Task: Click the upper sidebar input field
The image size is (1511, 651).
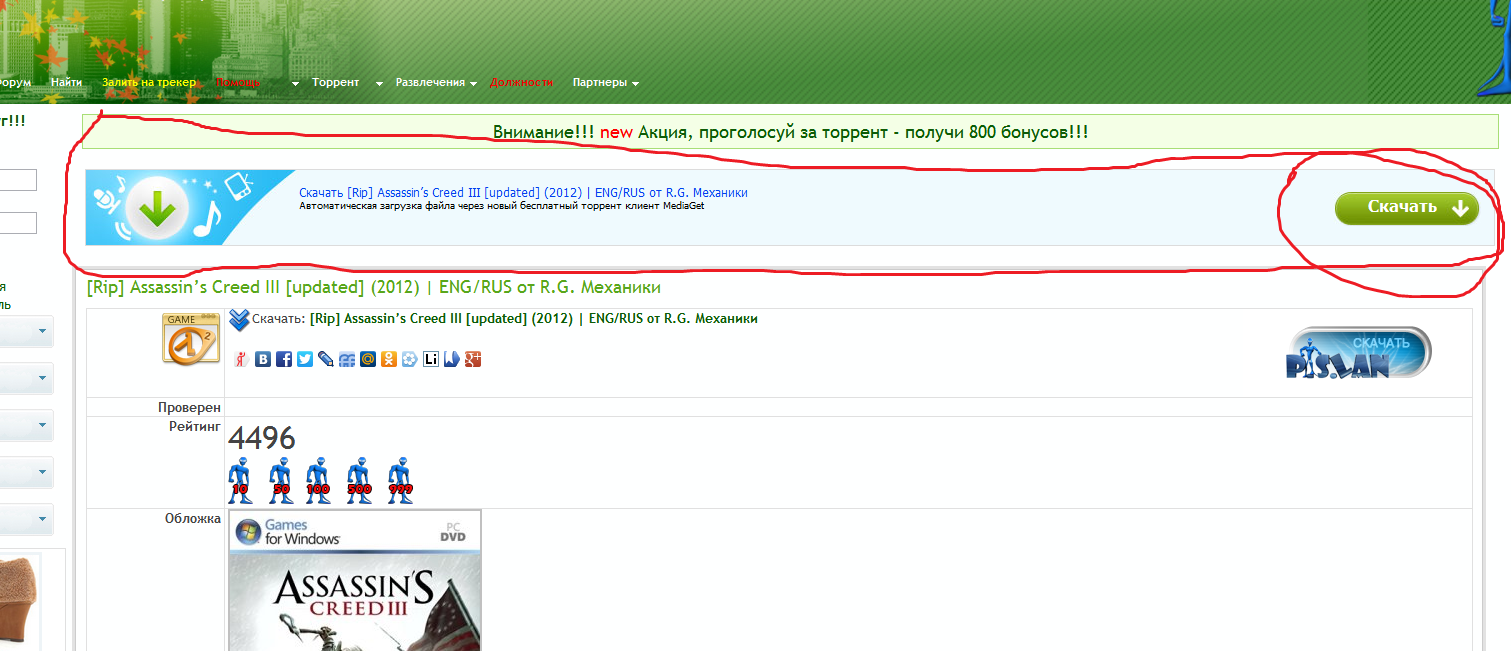Action: 17,180
